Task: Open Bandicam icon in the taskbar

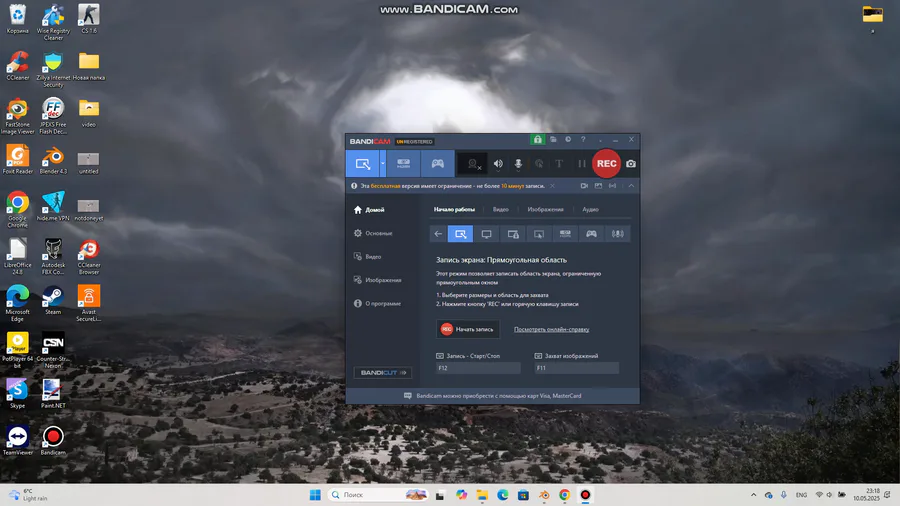Action: 585,495
